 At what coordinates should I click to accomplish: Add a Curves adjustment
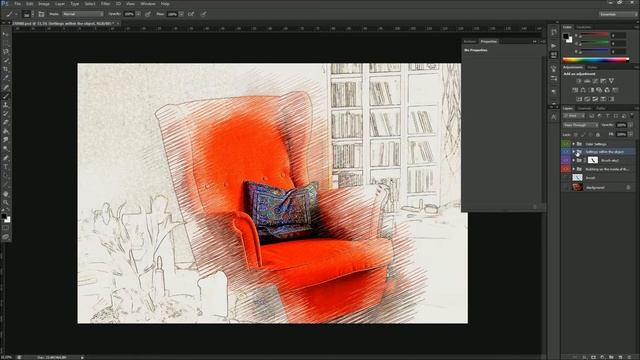pyautogui.click(x=595, y=81)
